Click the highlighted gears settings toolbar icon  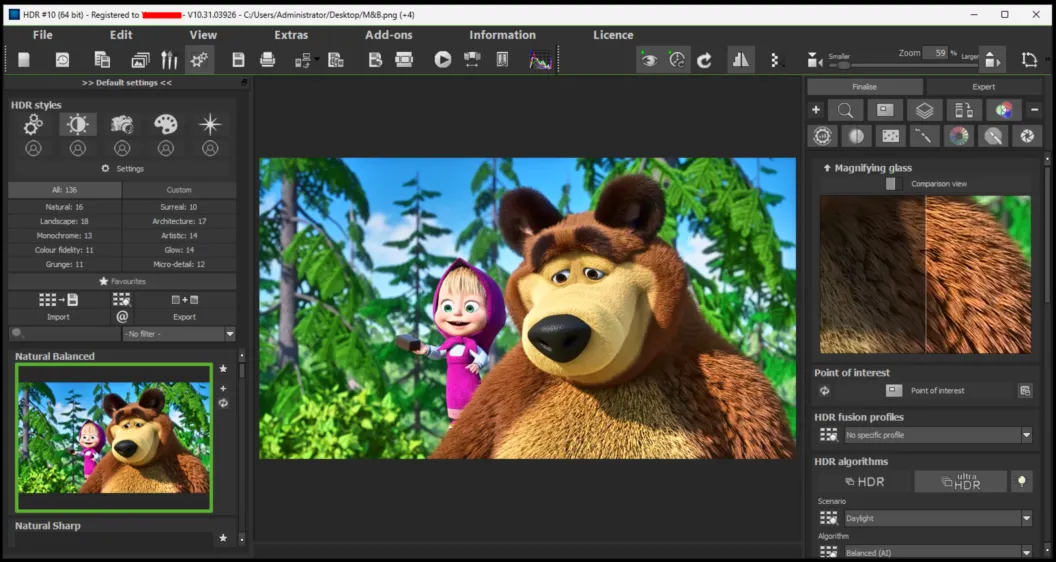click(199, 60)
